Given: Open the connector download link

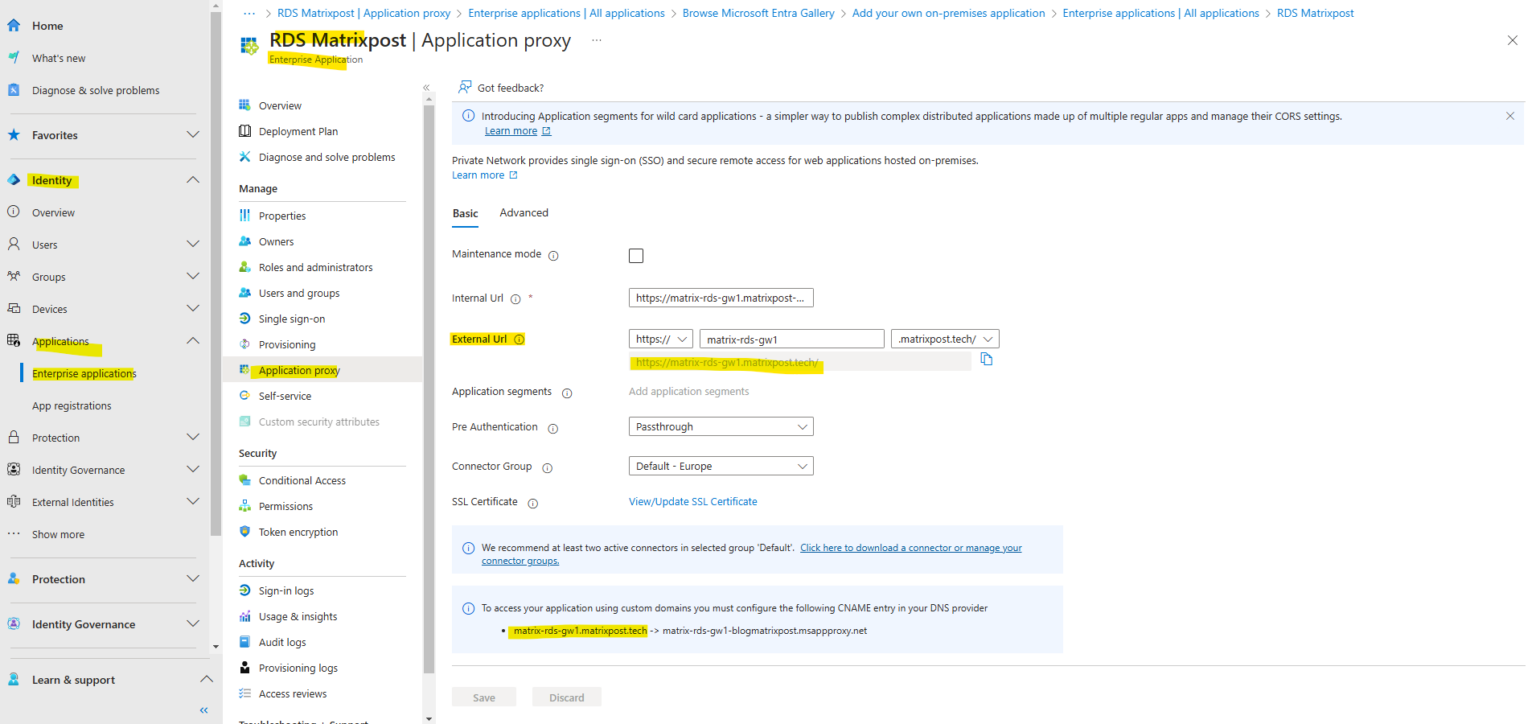Looking at the screenshot, I should (910, 547).
